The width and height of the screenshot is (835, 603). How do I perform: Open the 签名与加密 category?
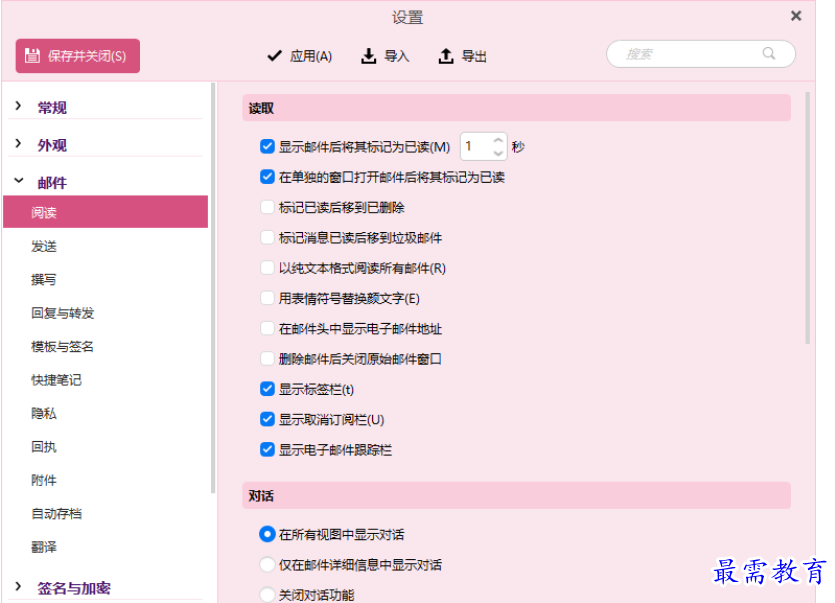[x=74, y=588]
